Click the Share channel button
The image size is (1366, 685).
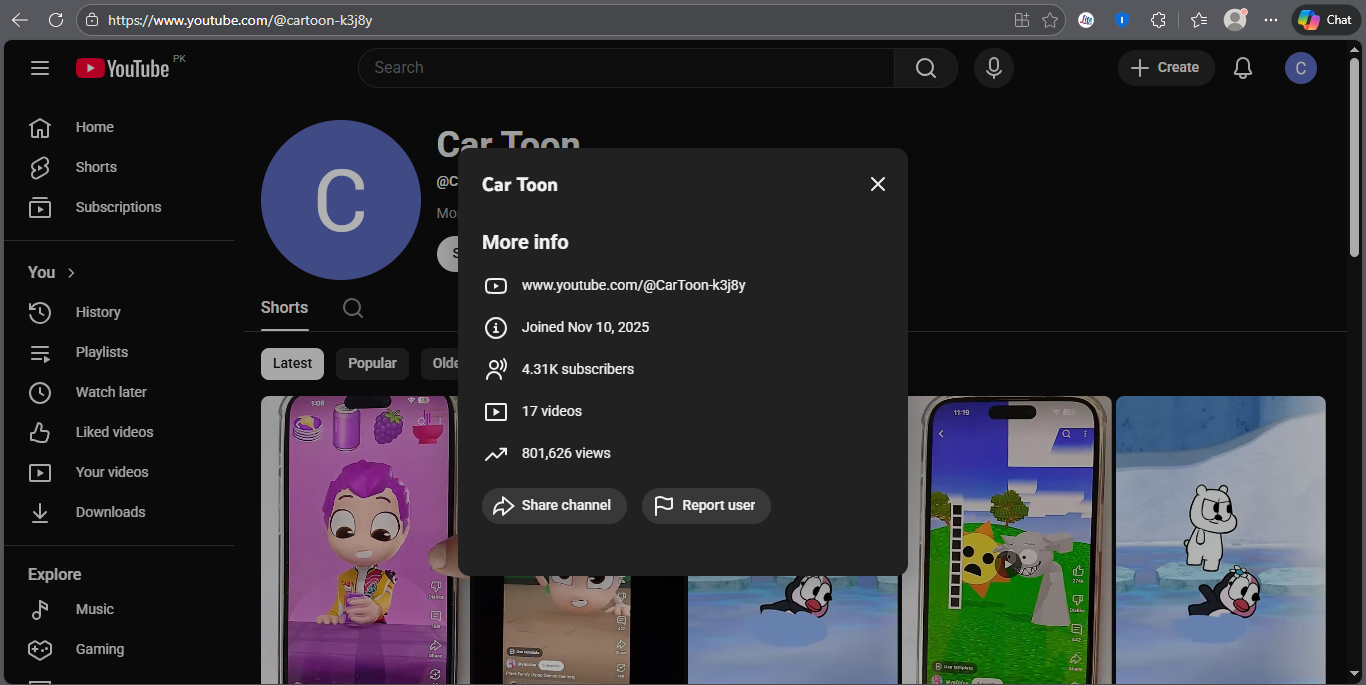coord(554,506)
